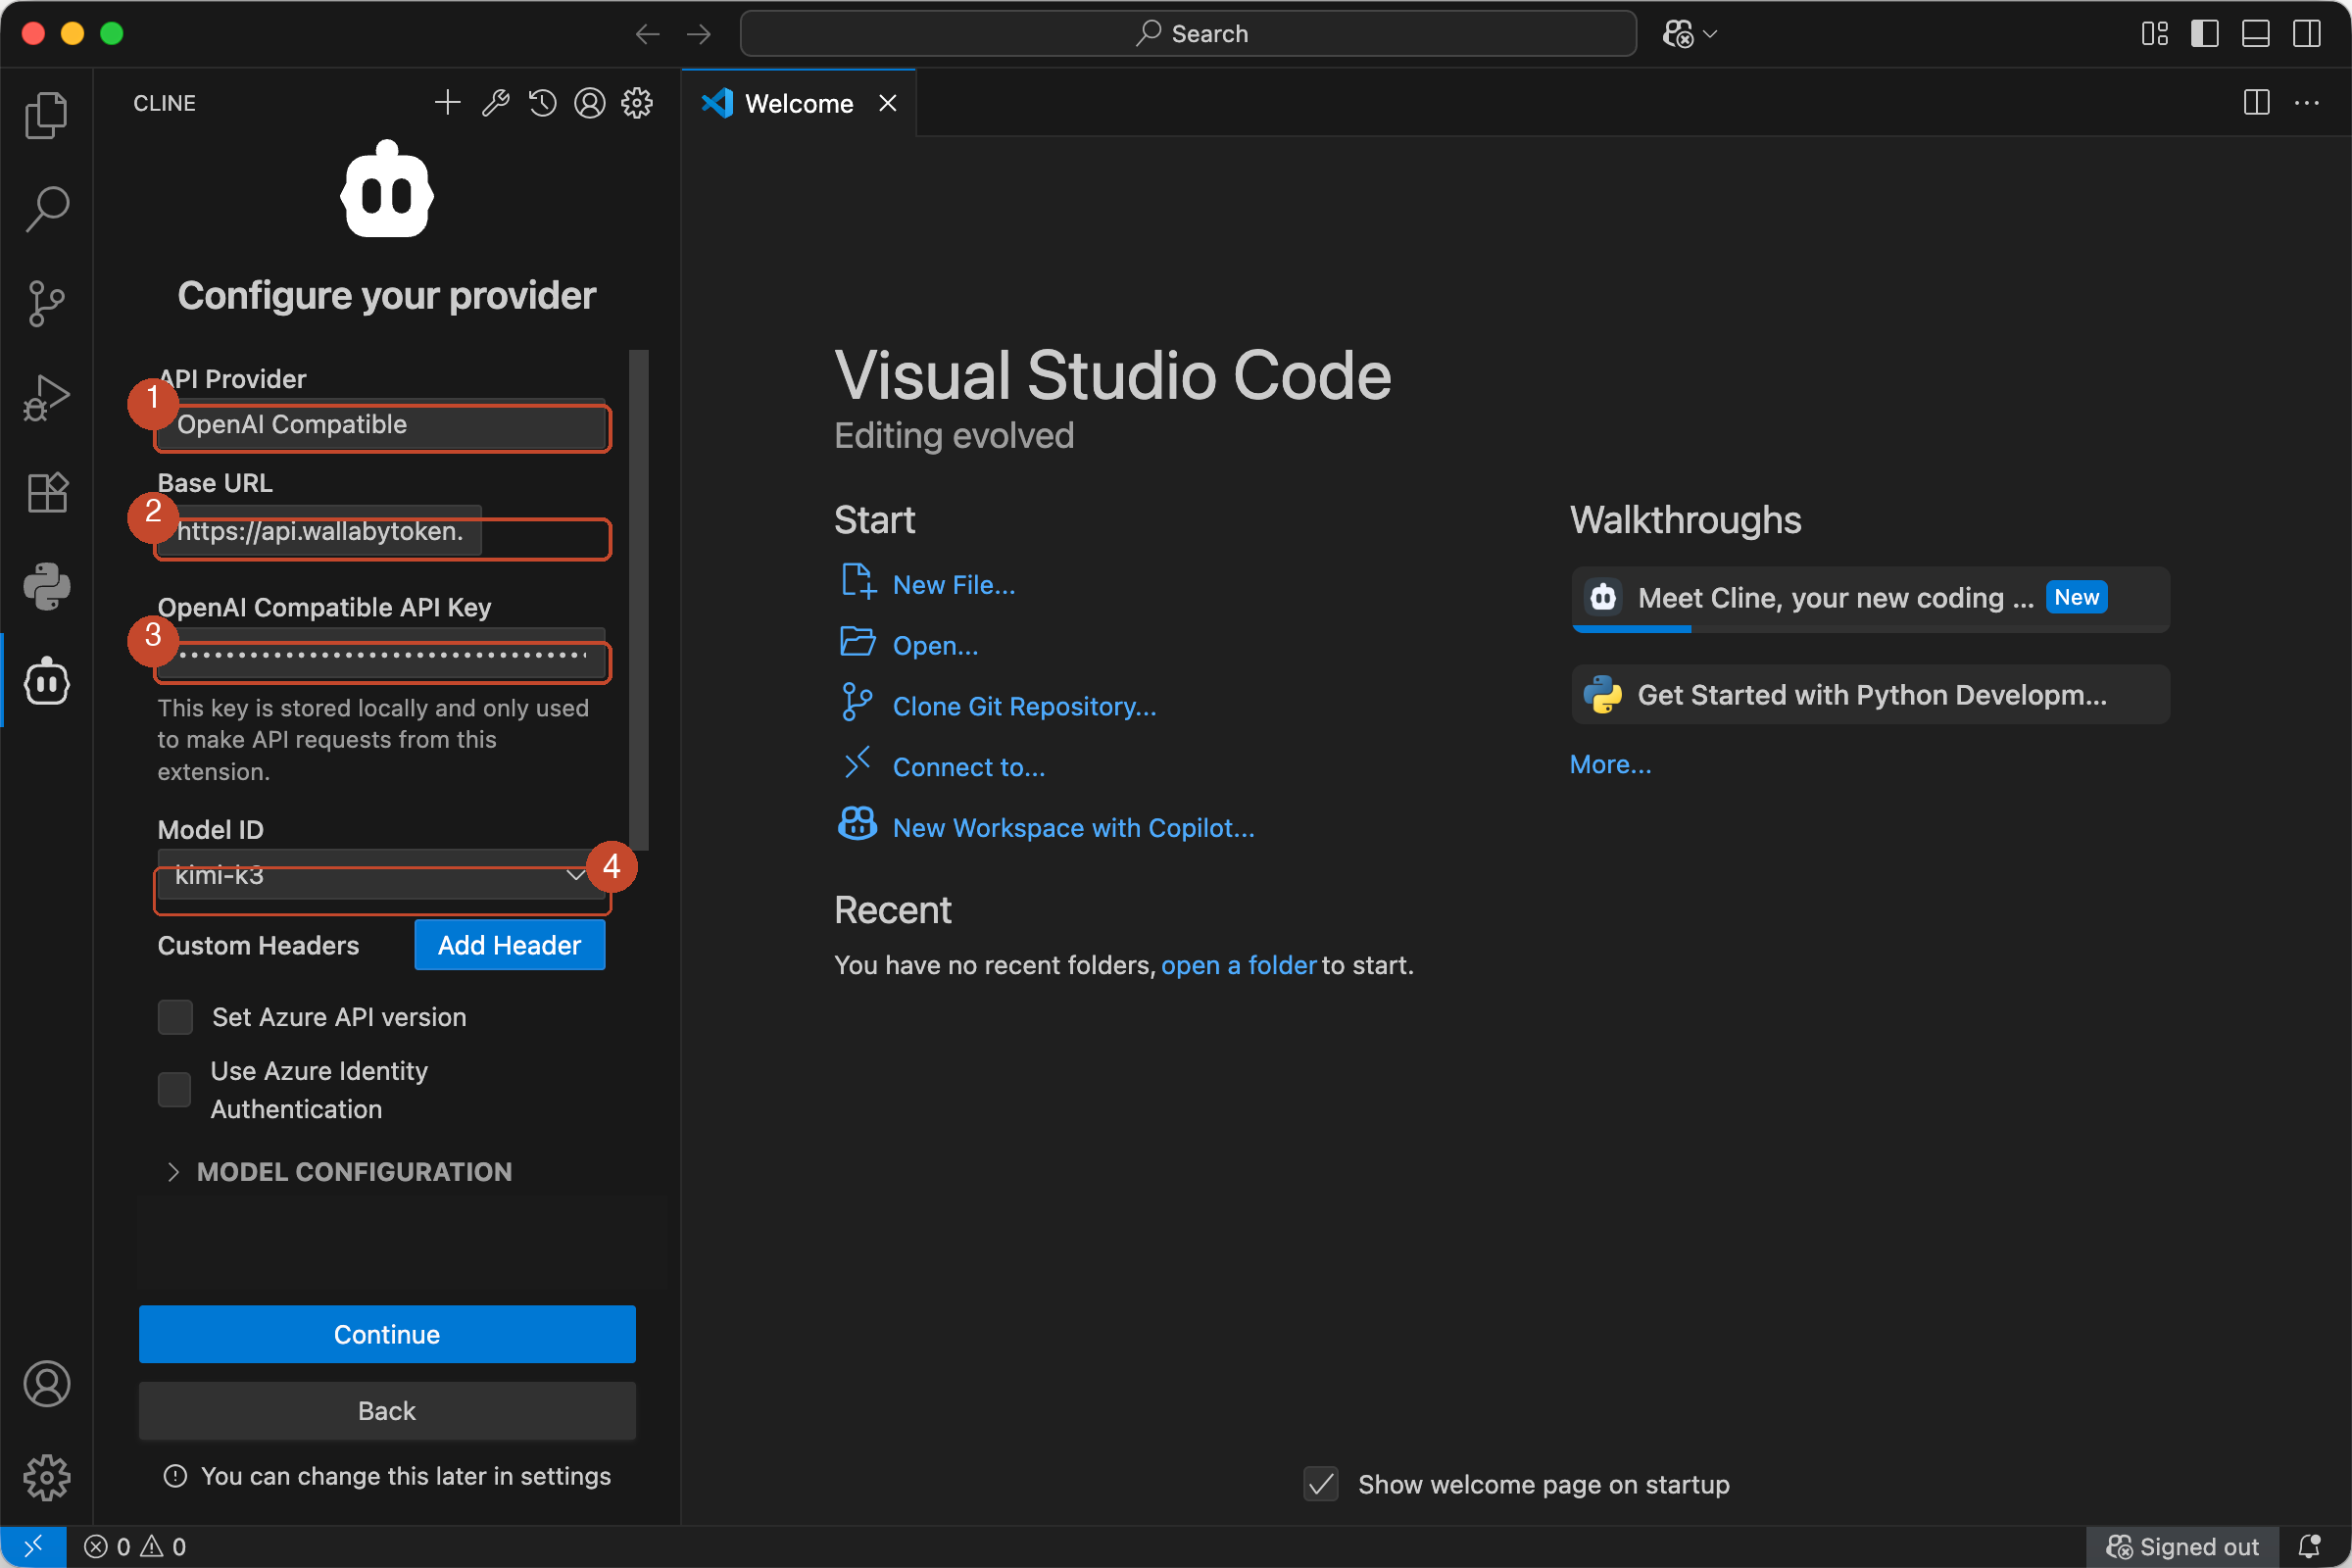Open Get Started with Python Development walkthrough
This screenshot has height=1568, width=2352.
pyautogui.click(x=1870, y=695)
